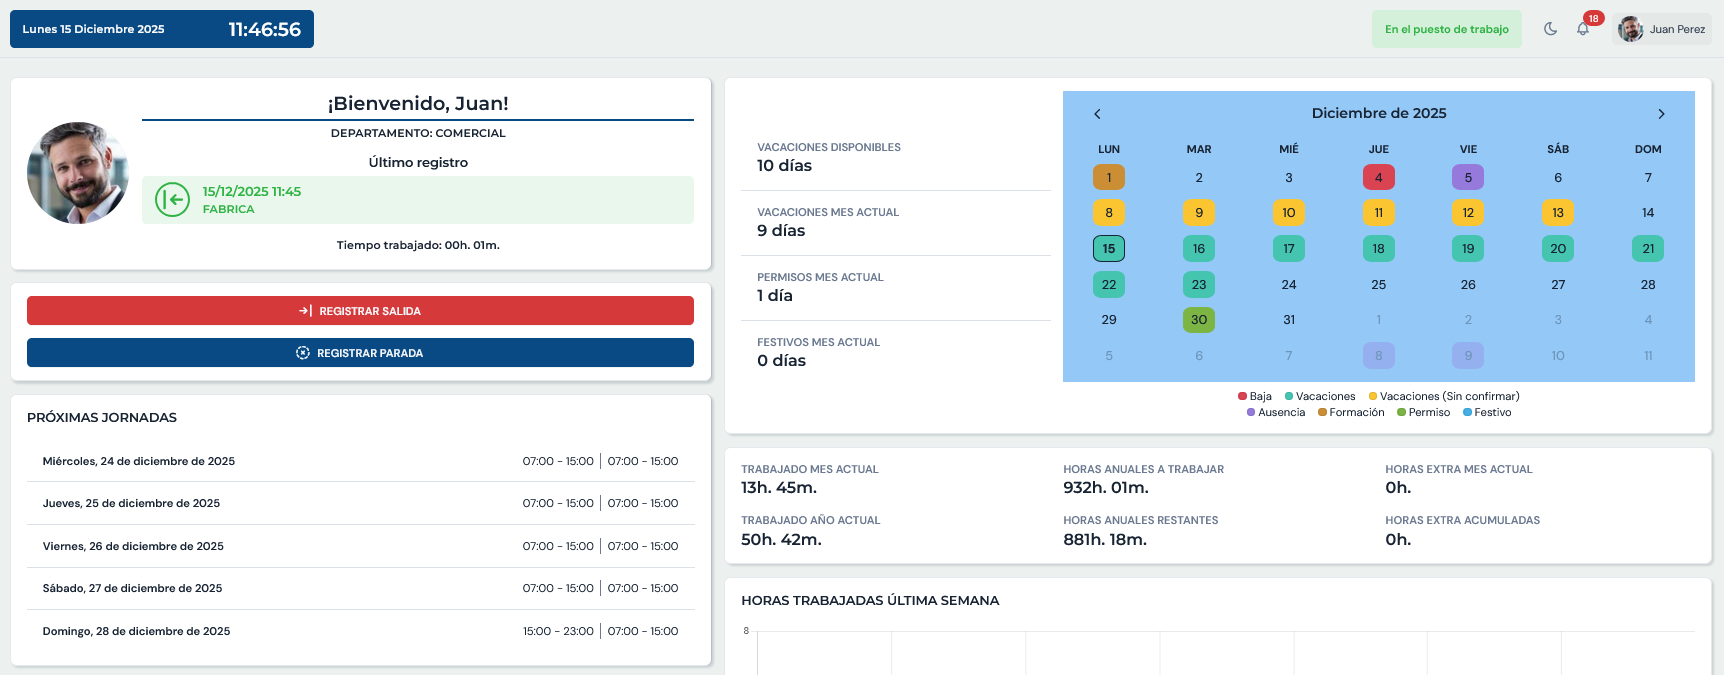Open notifications bell with 18 badge
1725x675 pixels.
pos(1583,29)
